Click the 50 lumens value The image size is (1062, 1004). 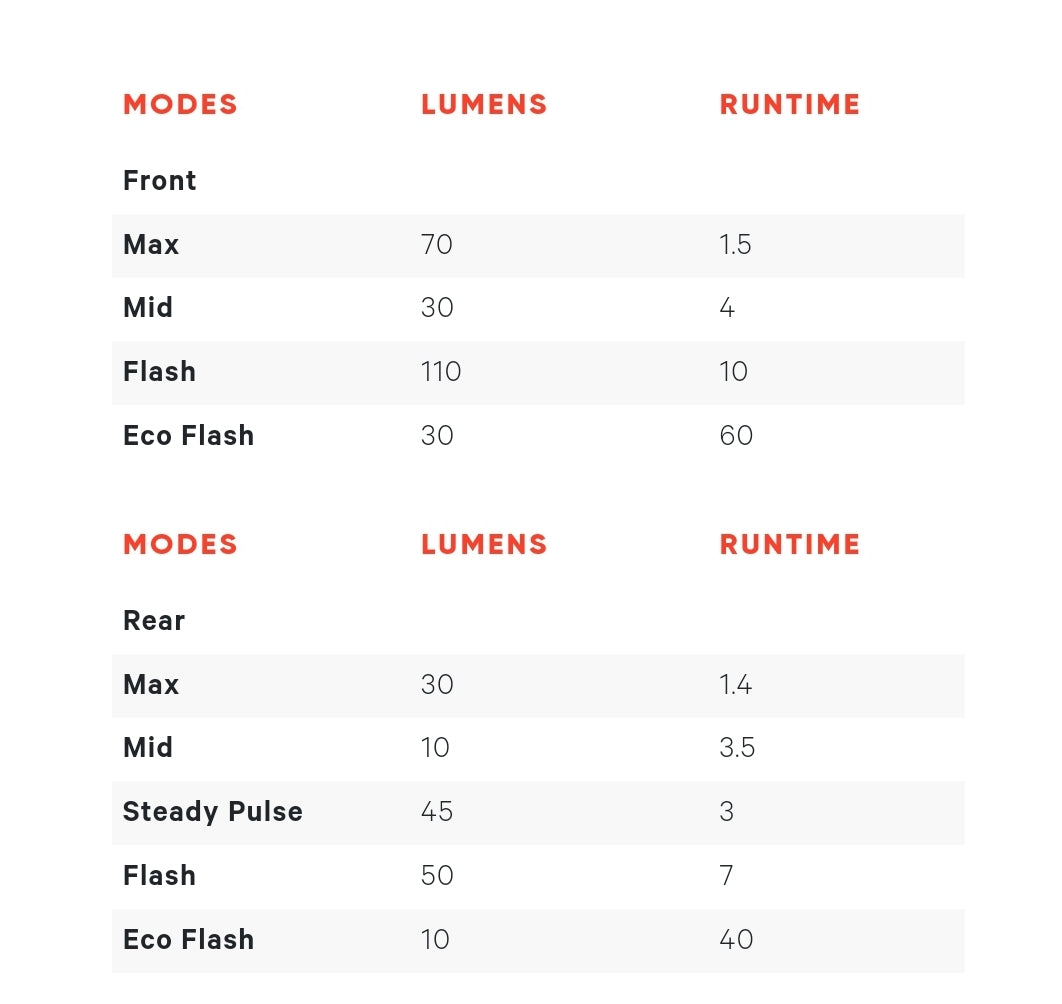click(x=437, y=876)
